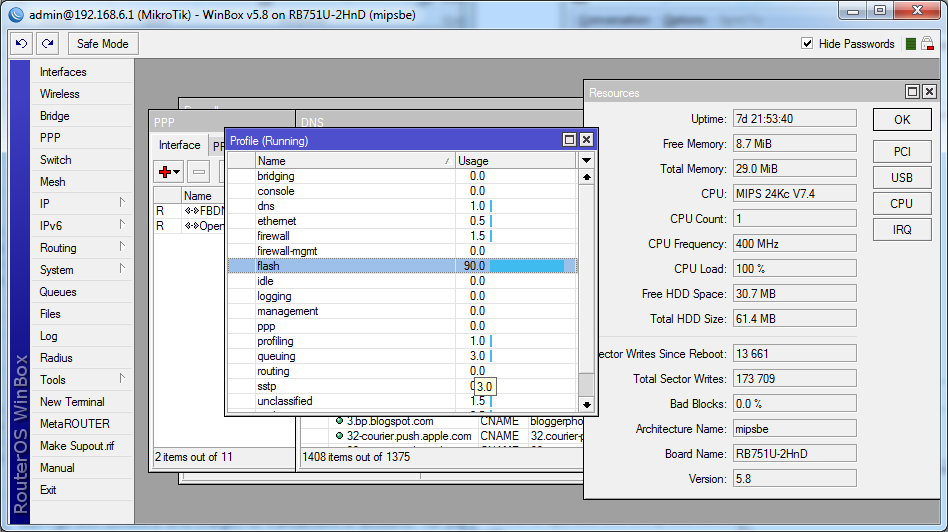Sort Profile list by Name column header
Screen dimensions: 948x532
(x=355, y=161)
